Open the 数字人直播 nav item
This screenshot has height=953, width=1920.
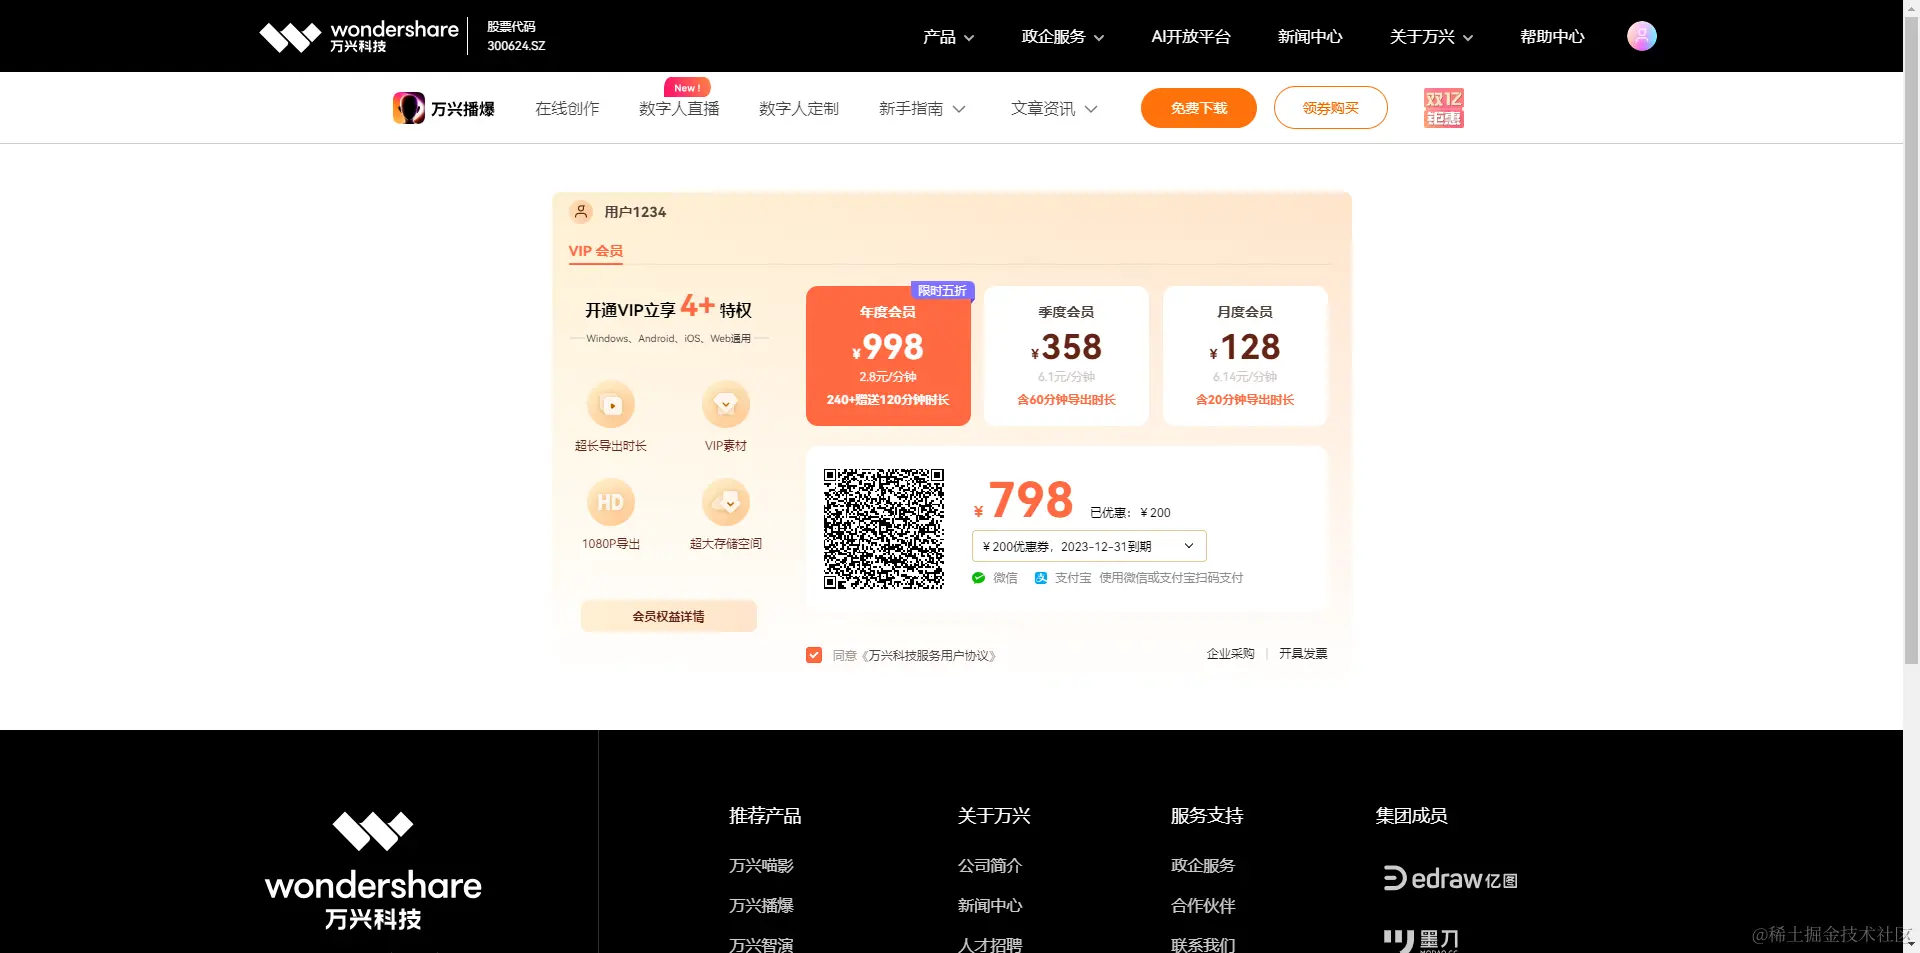679,108
